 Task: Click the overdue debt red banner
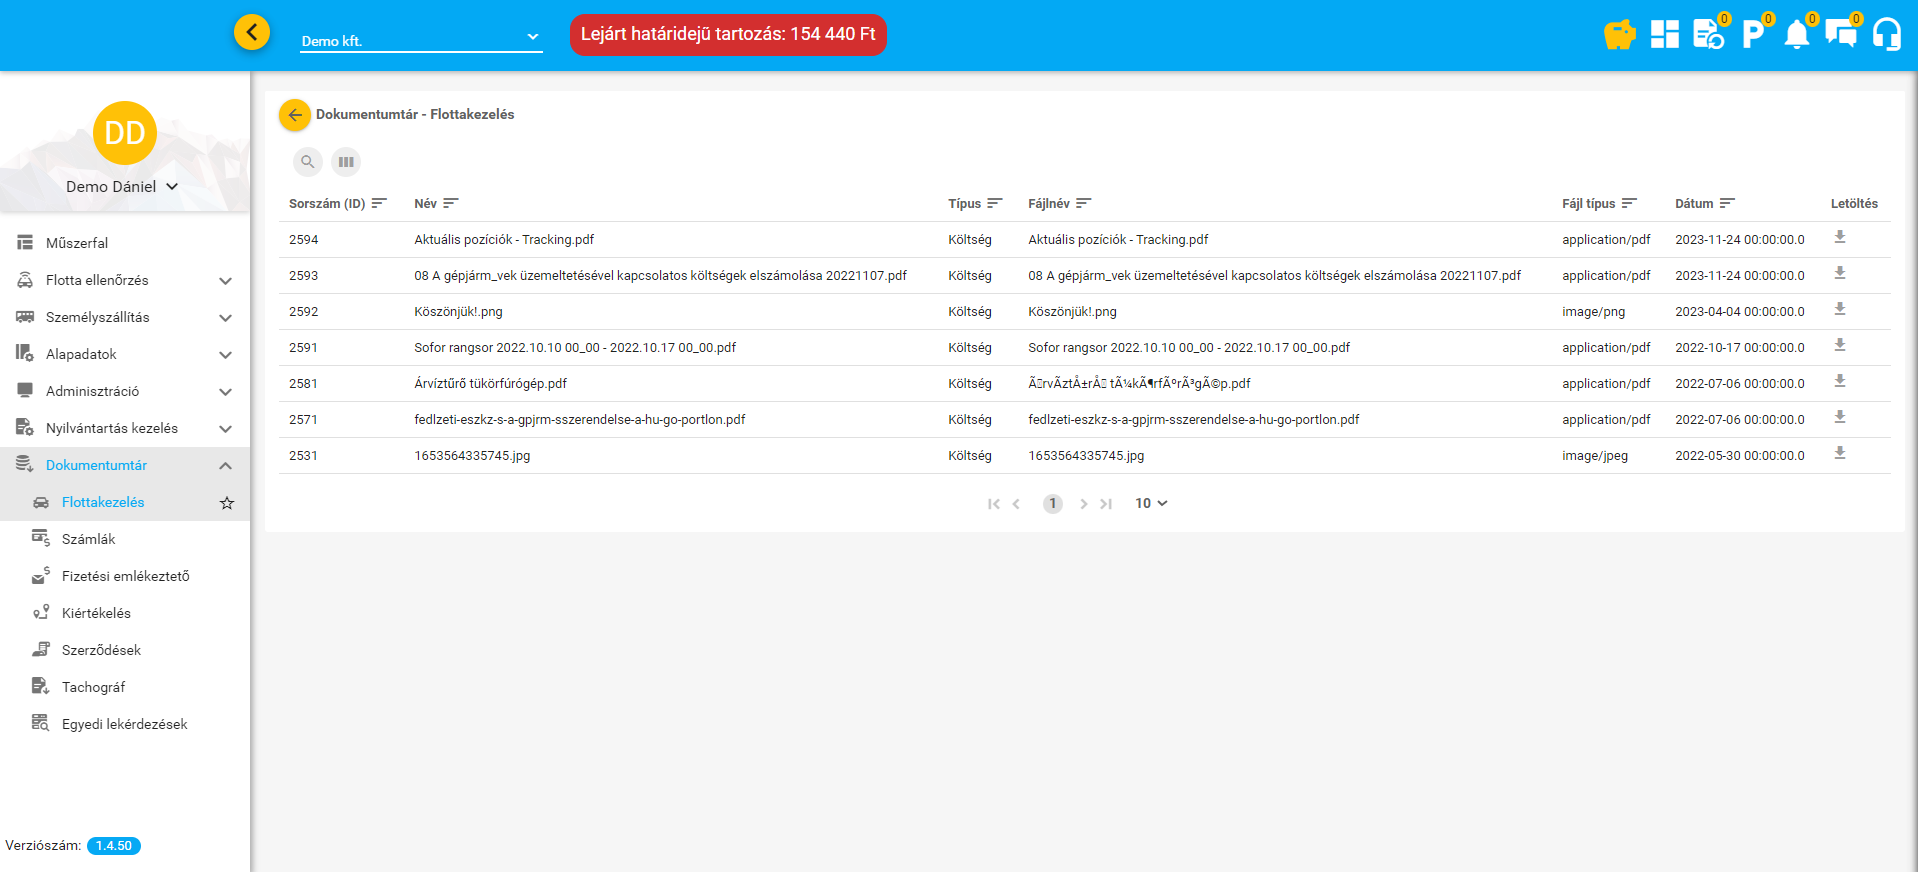(x=728, y=35)
